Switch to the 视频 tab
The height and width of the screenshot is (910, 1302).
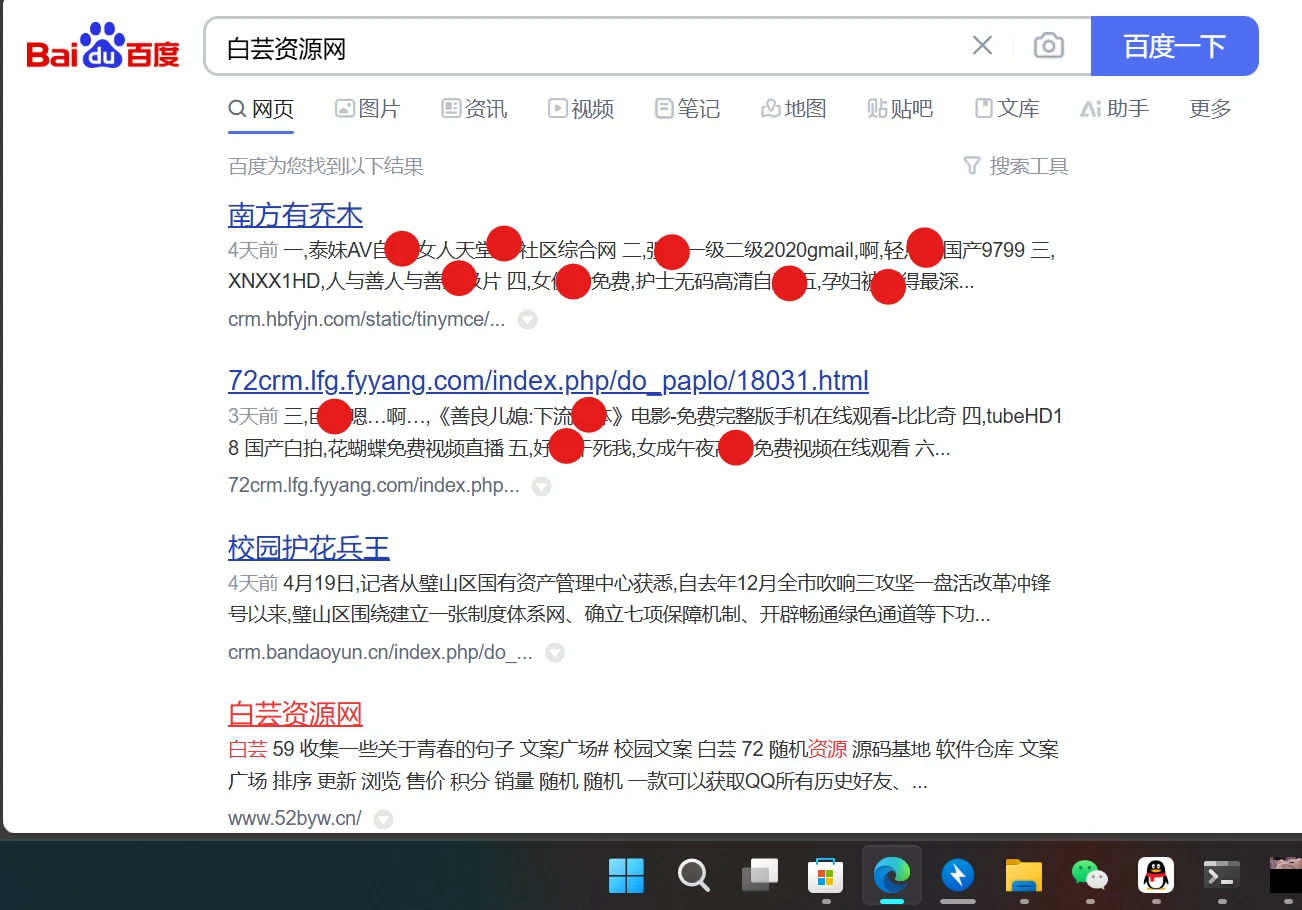pos(581,109)
